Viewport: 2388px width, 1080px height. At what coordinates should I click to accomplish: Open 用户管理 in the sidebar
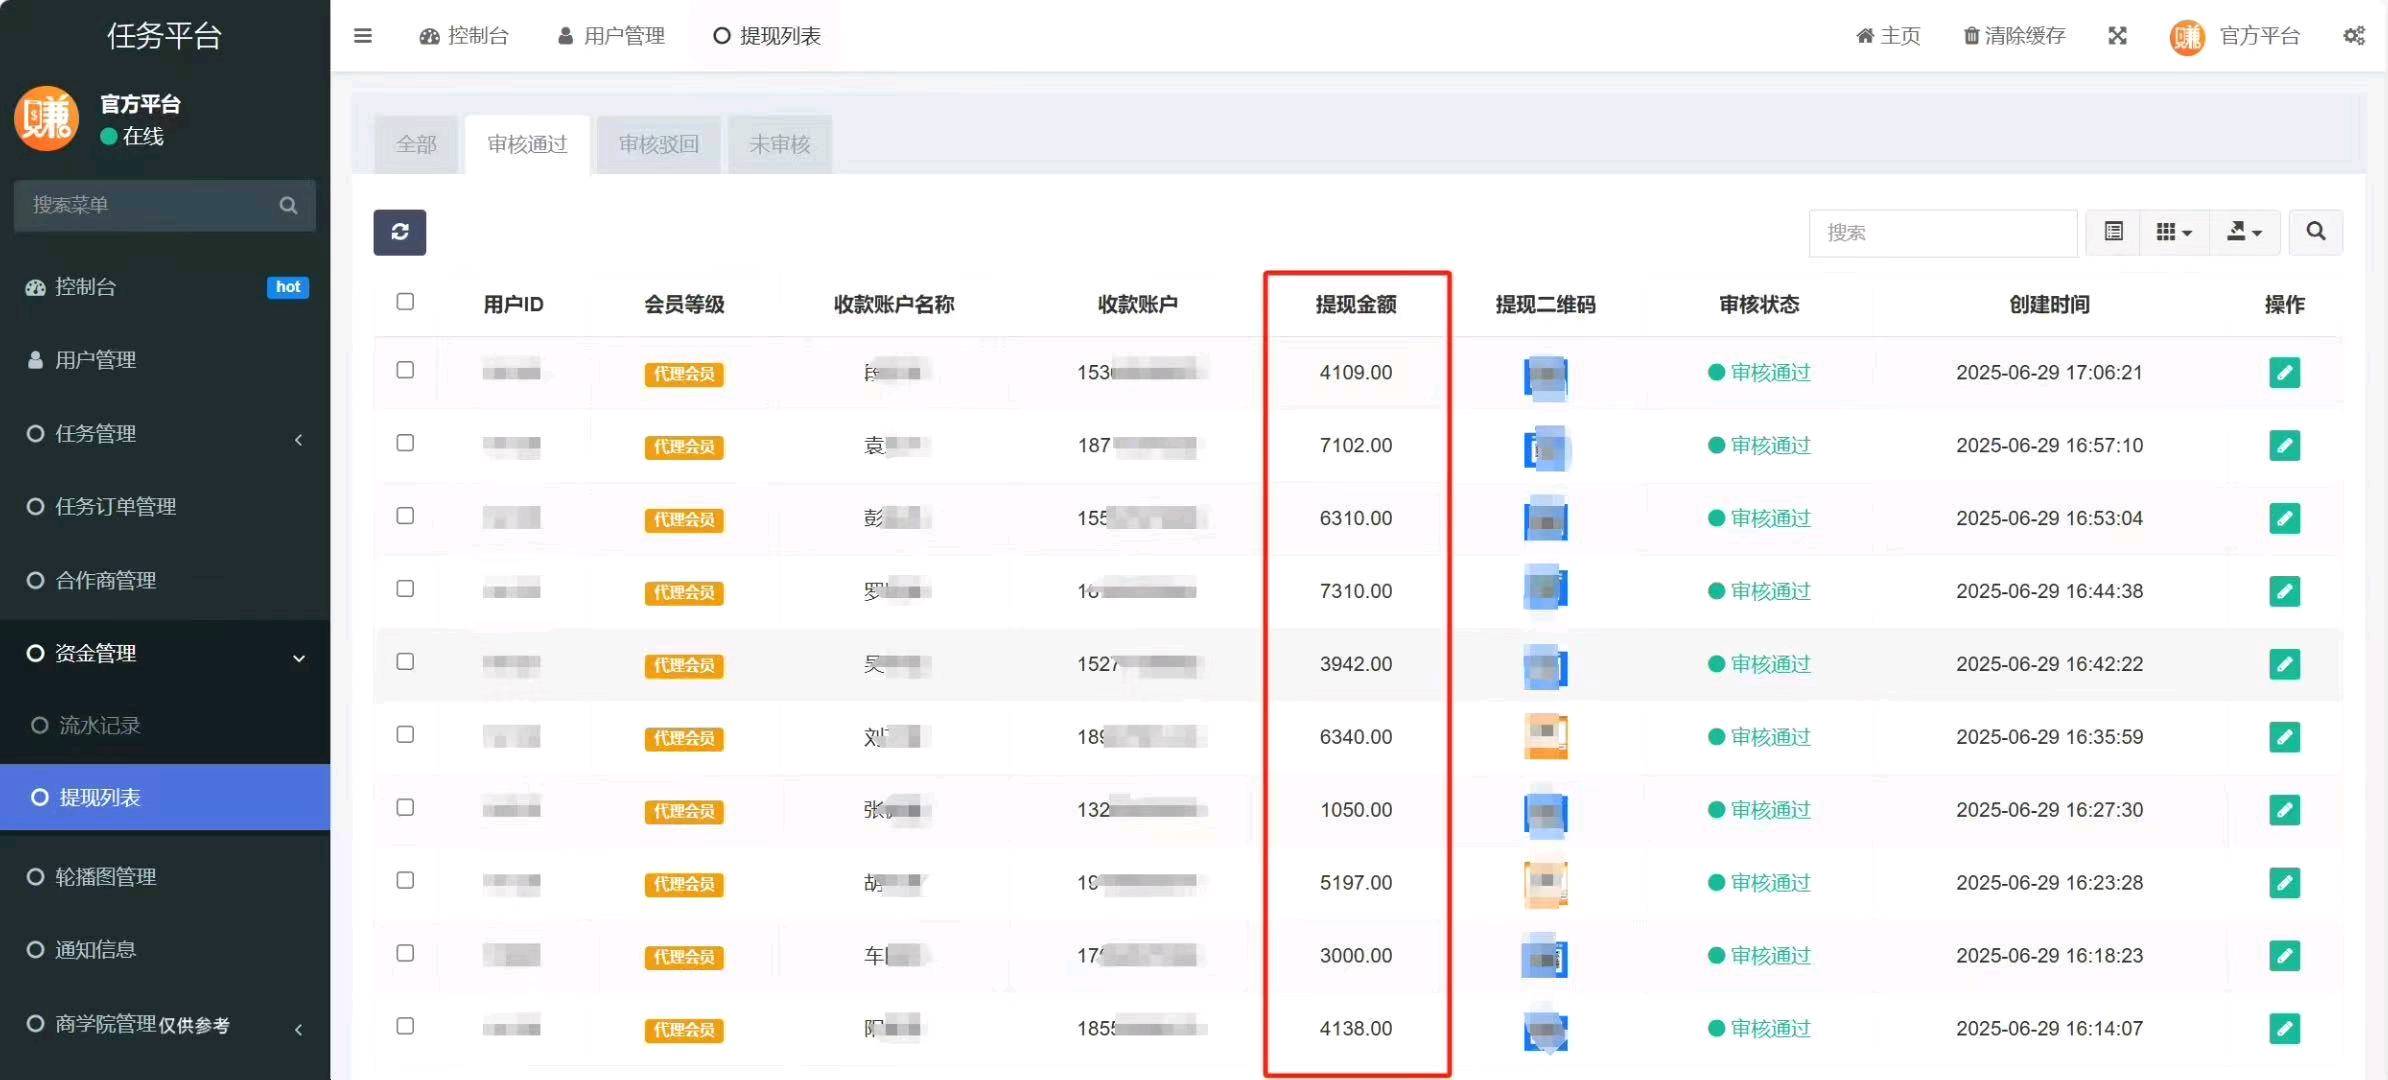[165, 360]
